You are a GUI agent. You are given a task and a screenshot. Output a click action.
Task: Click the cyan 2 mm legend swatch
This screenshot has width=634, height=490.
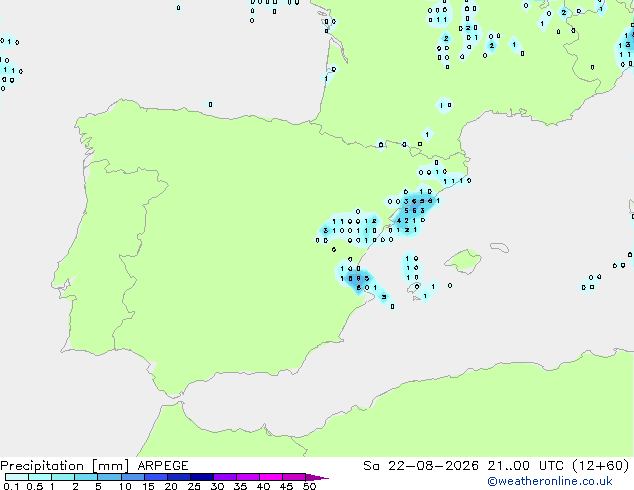(x=86, y=477)
